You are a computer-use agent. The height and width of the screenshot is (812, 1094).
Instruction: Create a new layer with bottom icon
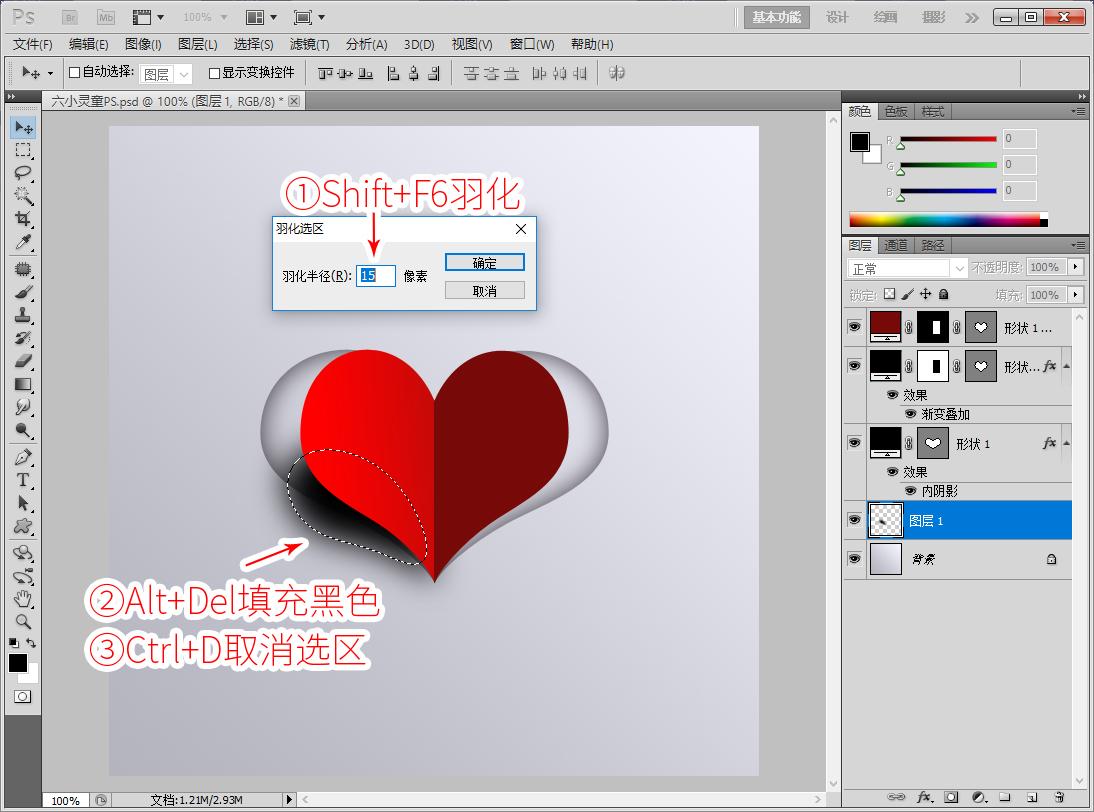(1032, 797)
